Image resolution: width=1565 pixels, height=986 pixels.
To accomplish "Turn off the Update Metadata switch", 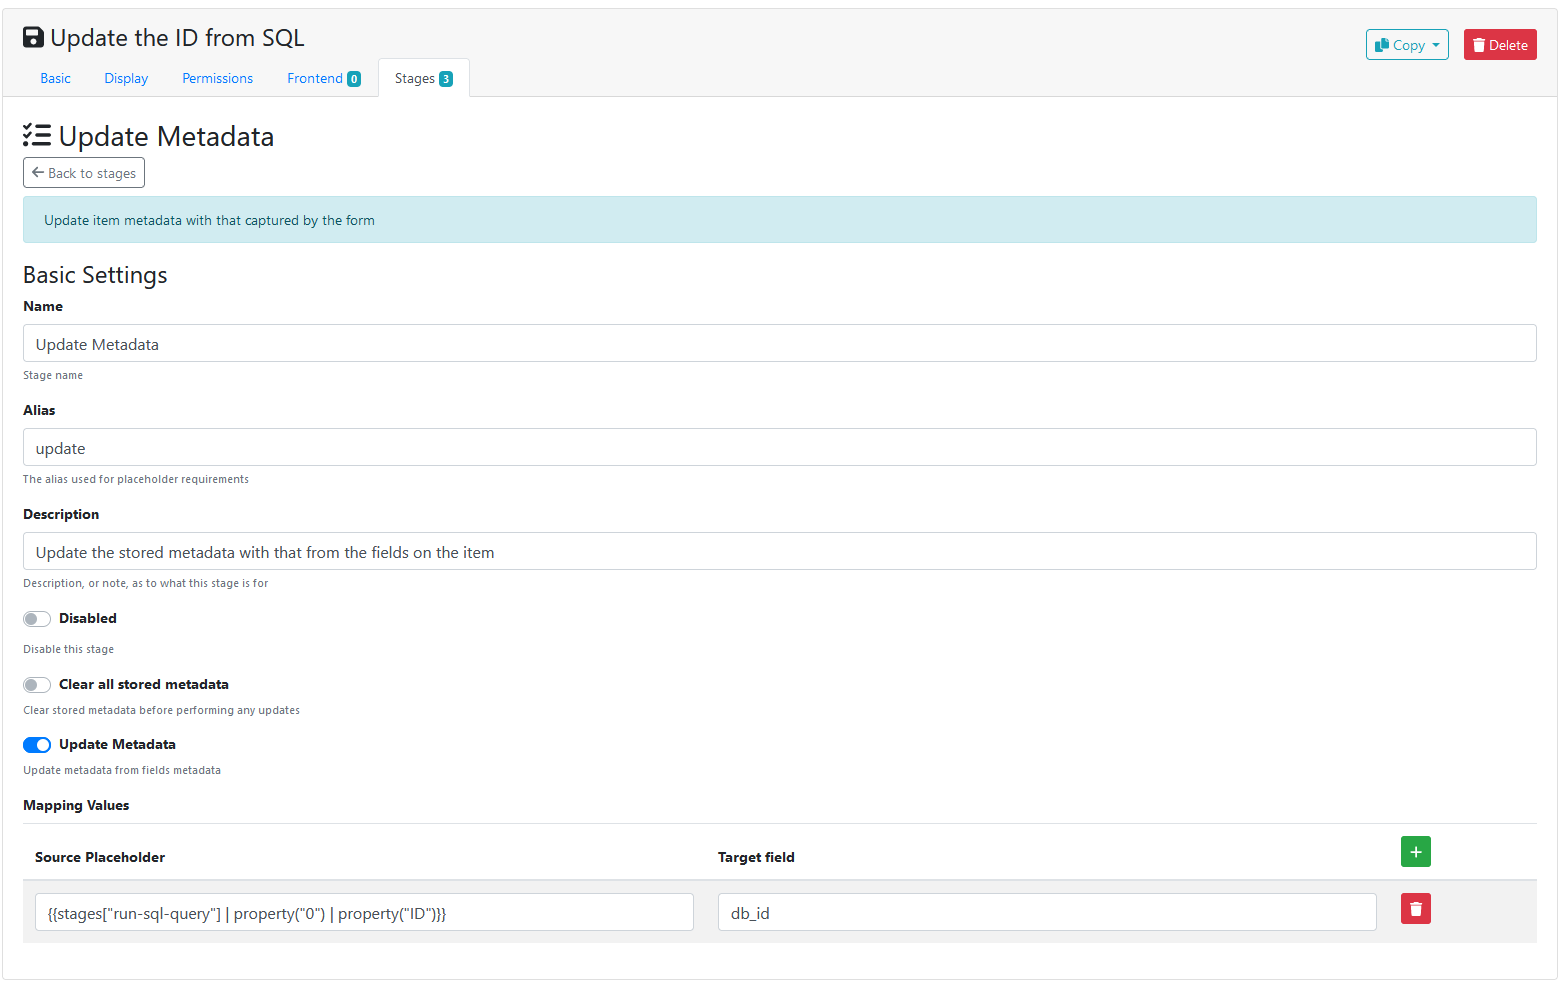I will (37, 745).
